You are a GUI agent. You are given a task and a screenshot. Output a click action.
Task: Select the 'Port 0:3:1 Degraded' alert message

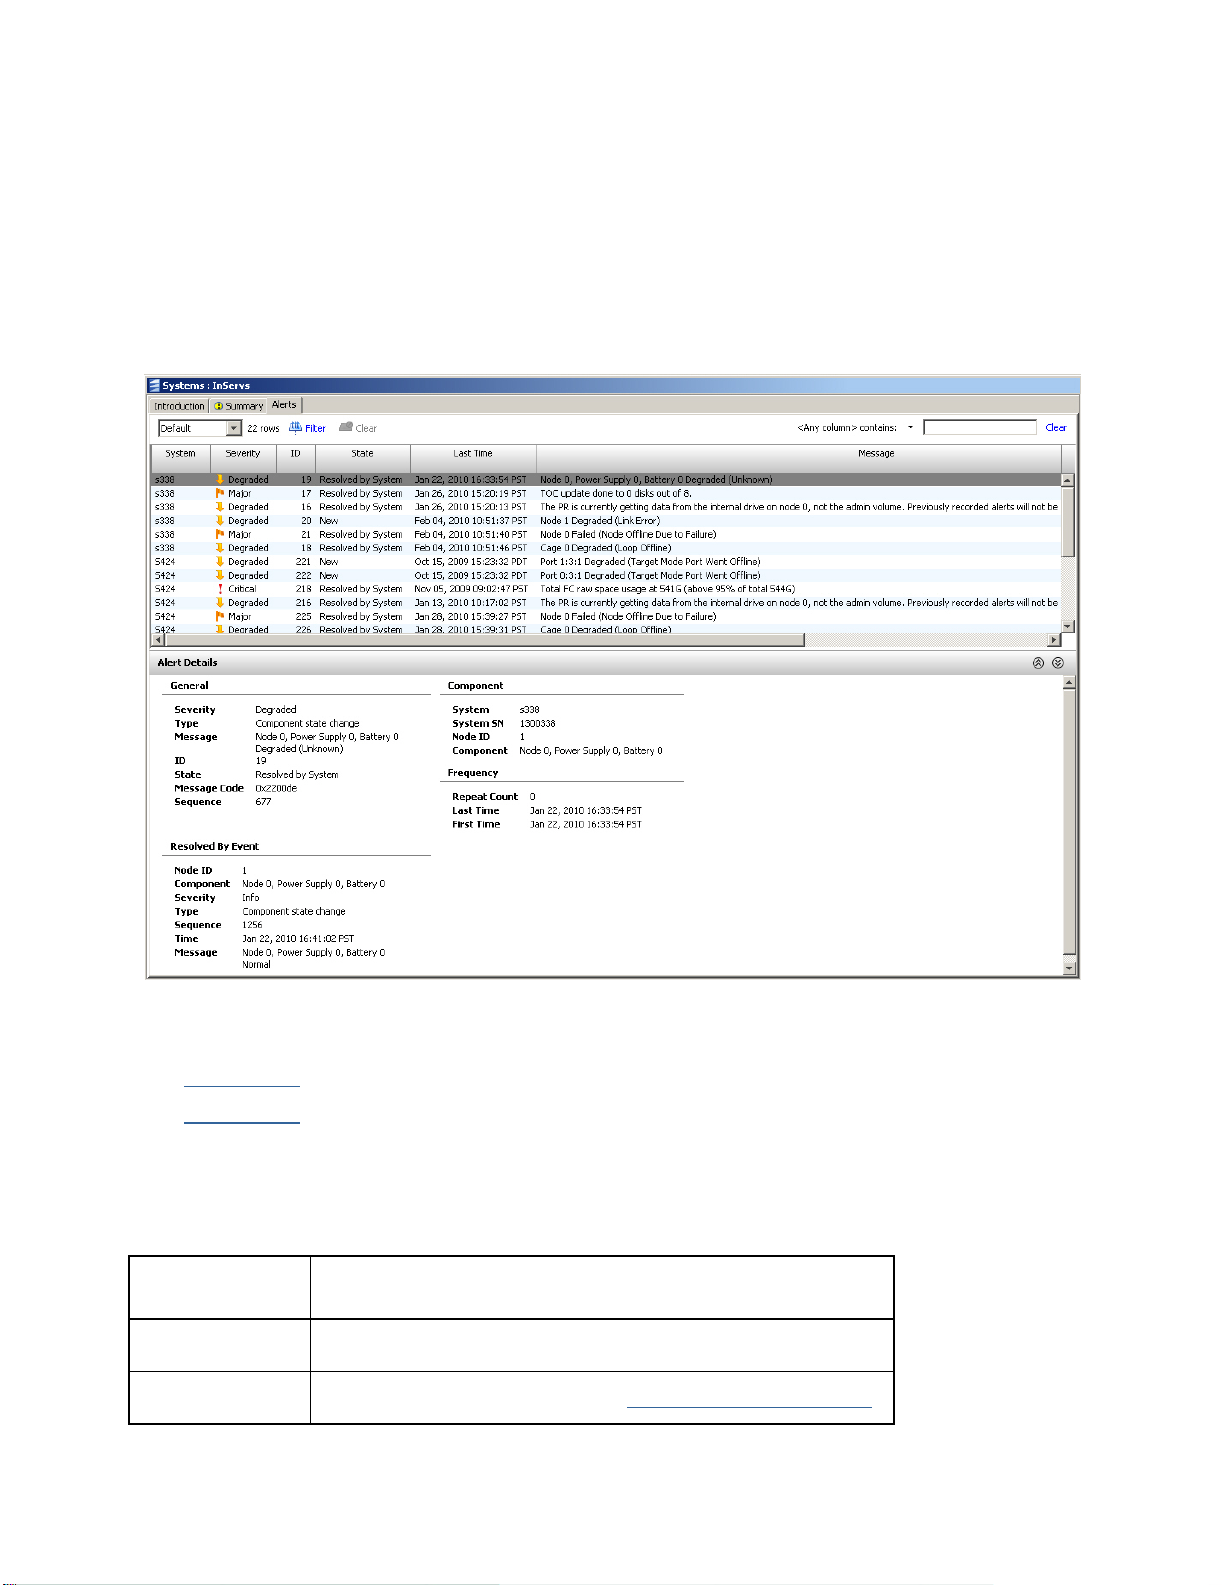tap(650, 576)
